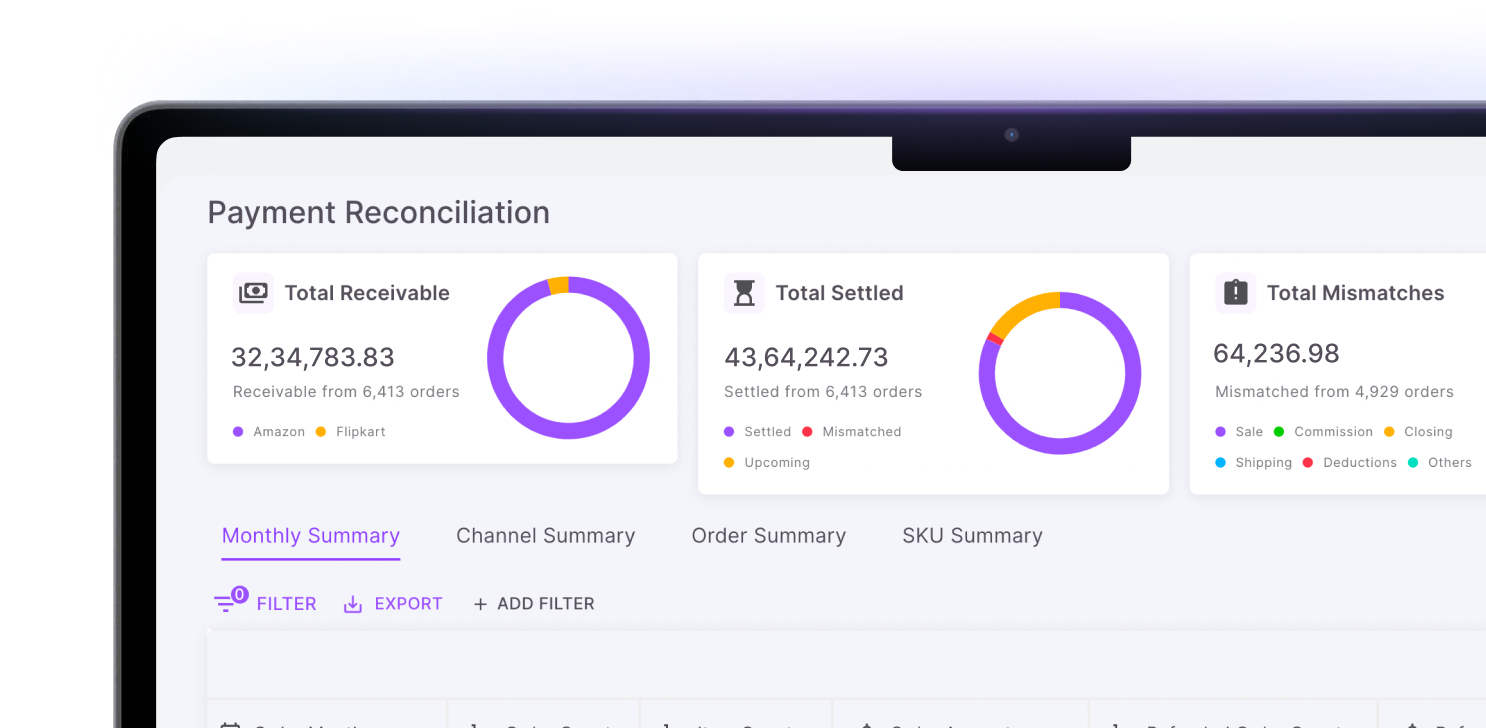This screenshot has height=728, width=1486.
Task: Click the hourglass icon beside Total Settled
Action: [744, 293]
